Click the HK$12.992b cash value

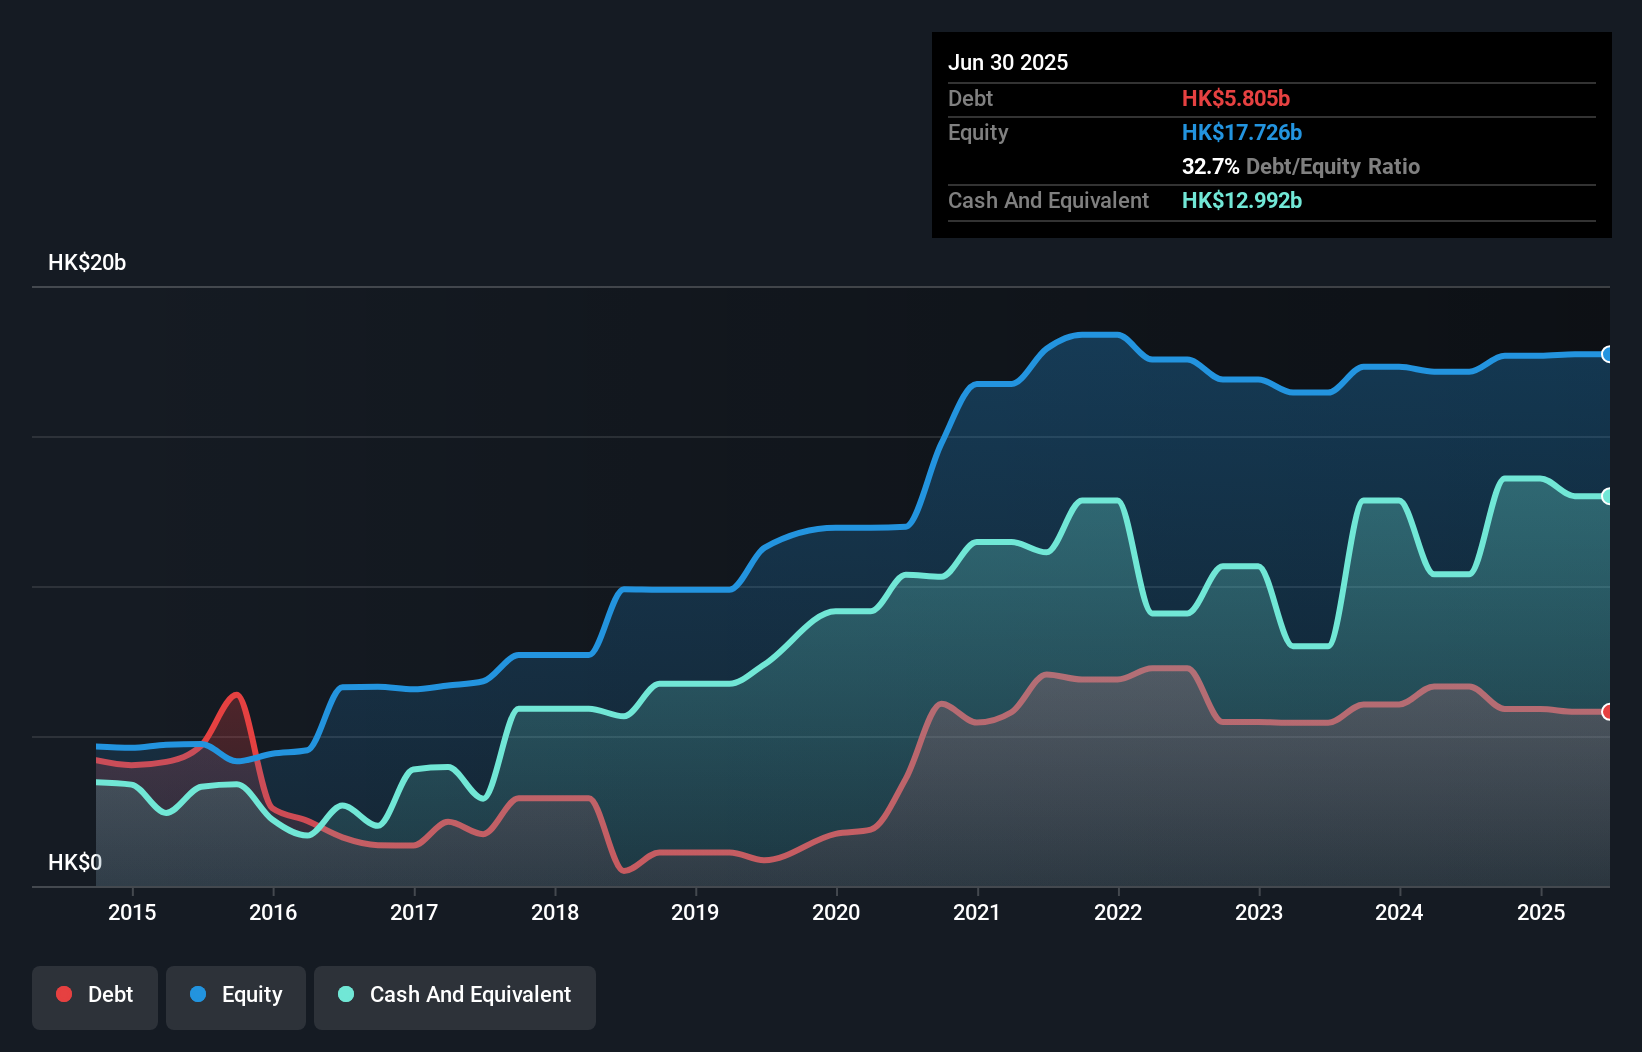(x=1242, y=200)
